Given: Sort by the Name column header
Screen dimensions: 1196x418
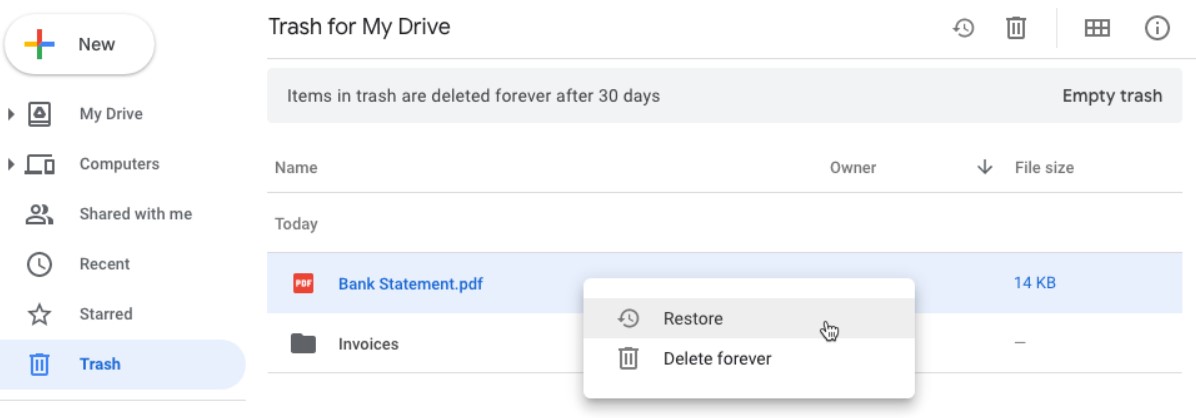Looking at the screenshot, I should (x=296, y=168).
